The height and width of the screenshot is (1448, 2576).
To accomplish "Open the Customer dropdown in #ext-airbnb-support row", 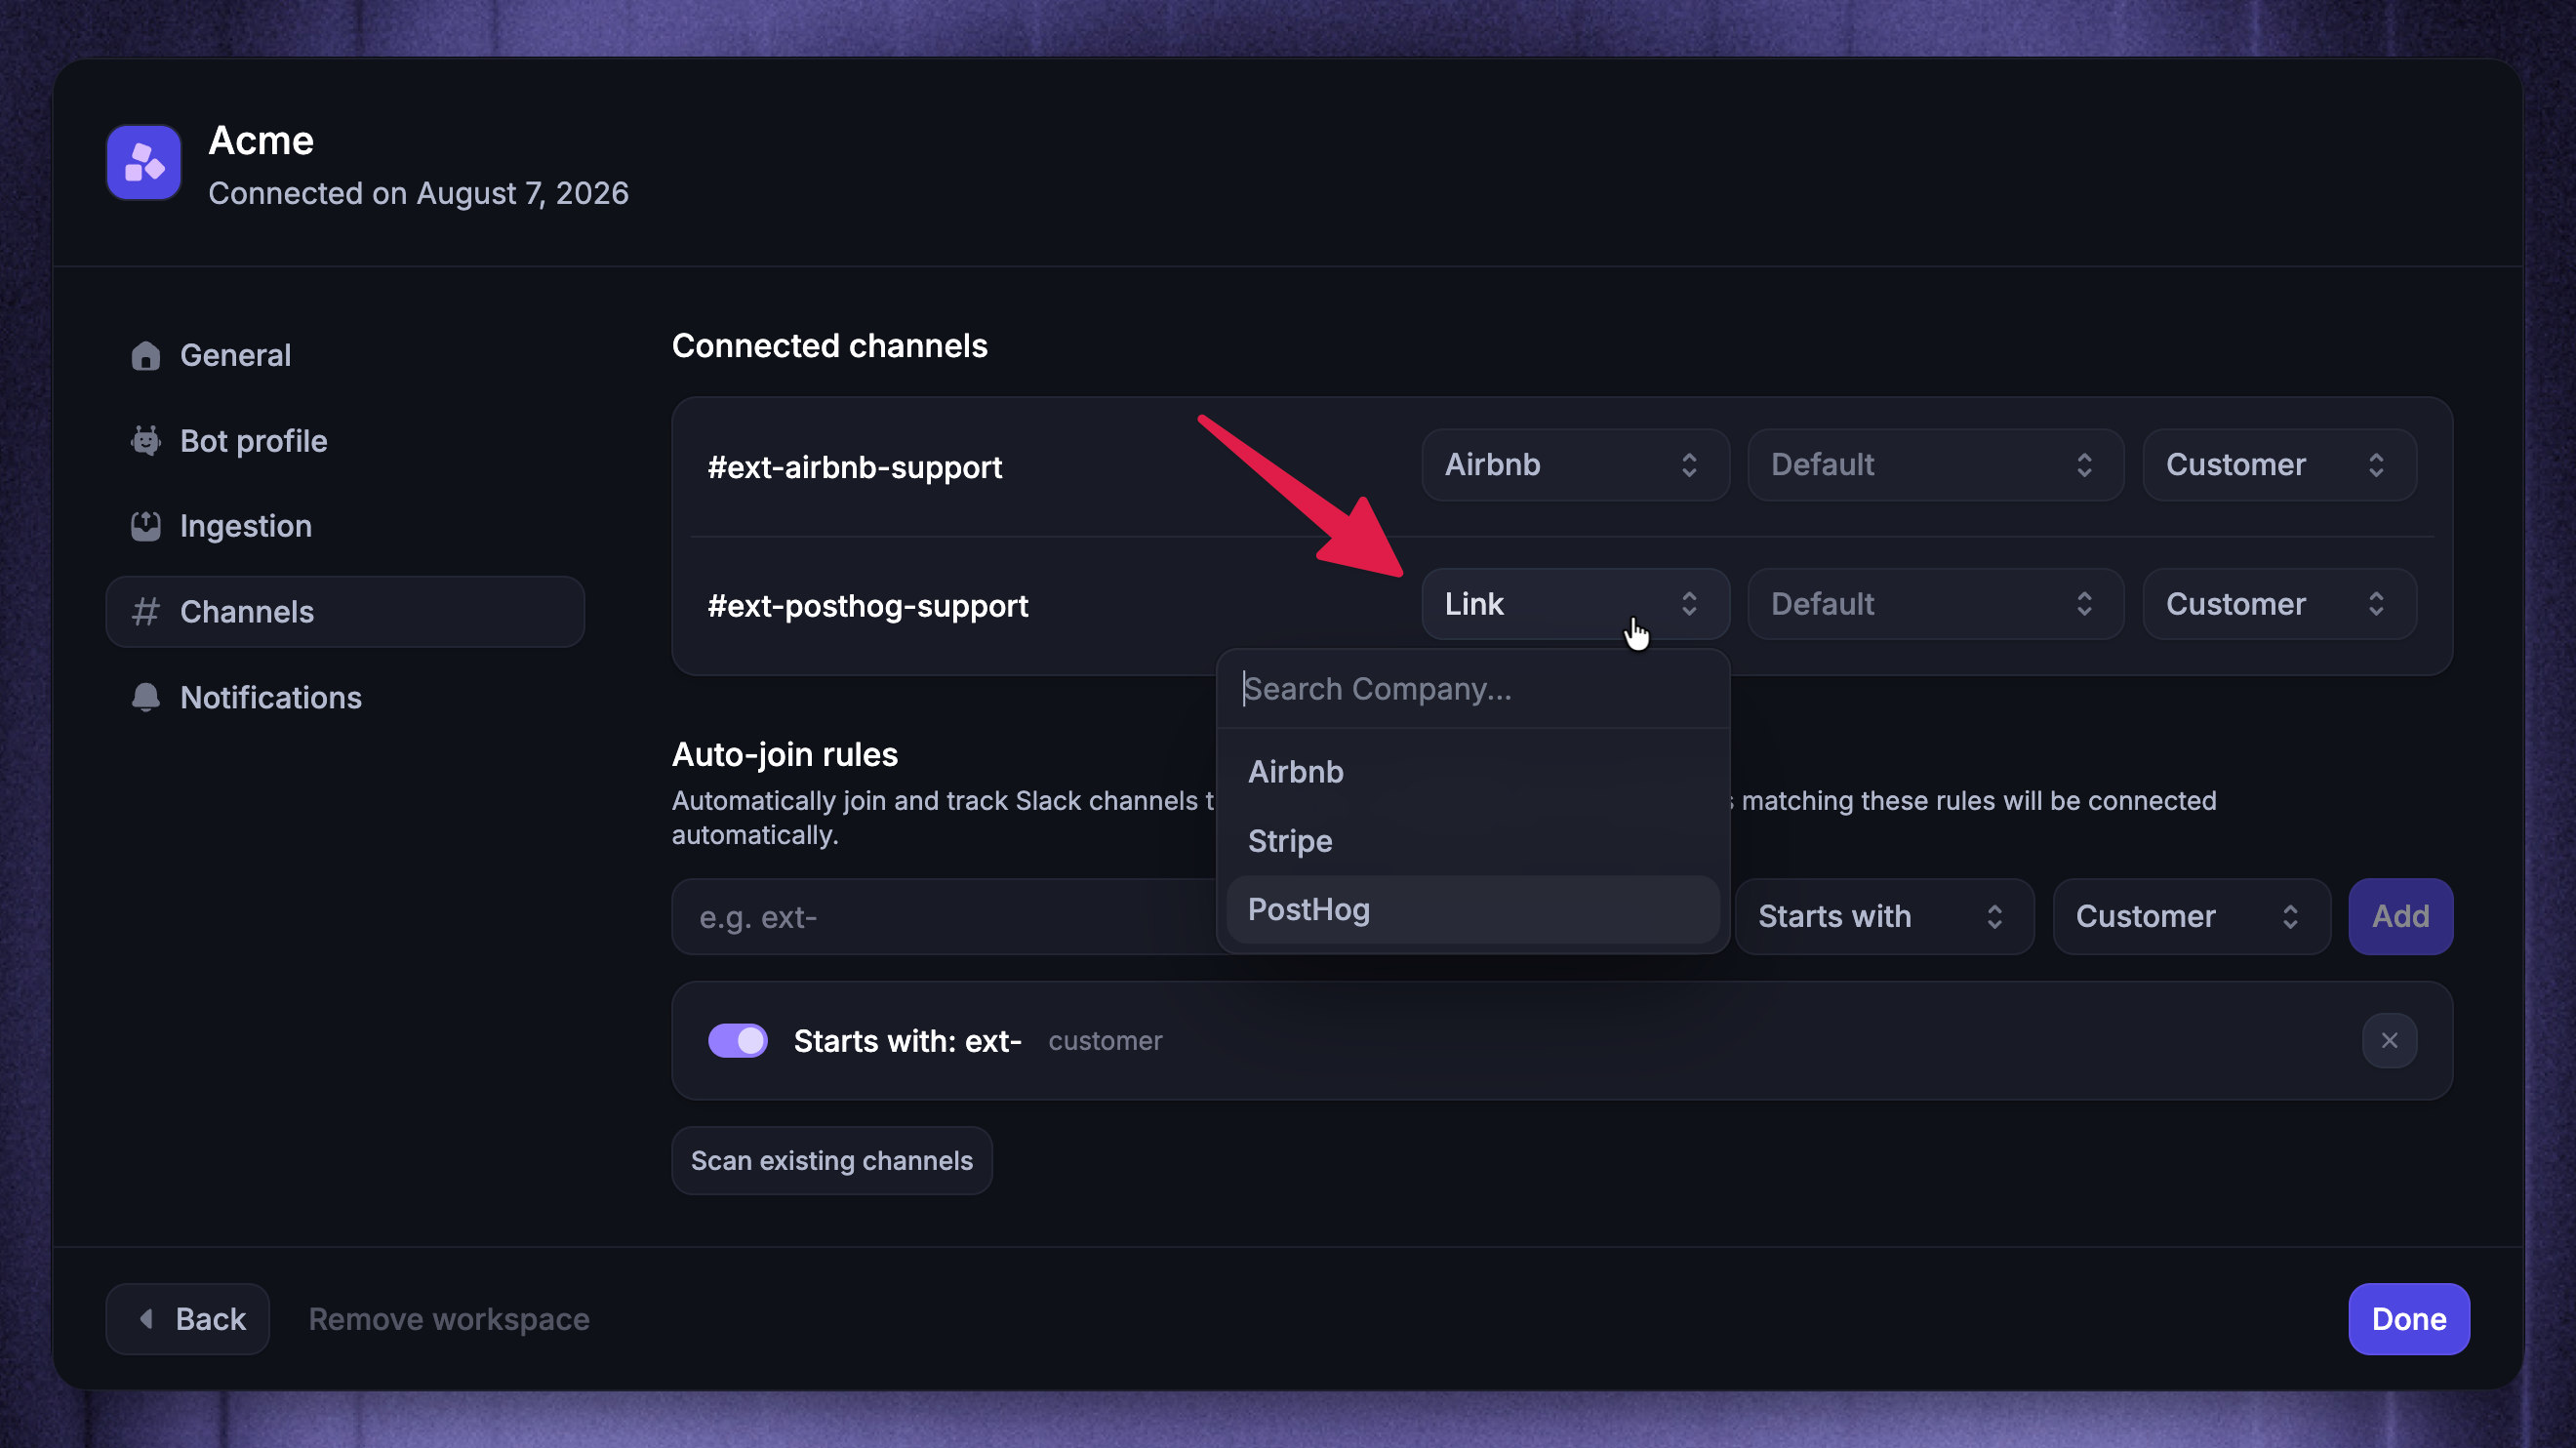I will (x=2279, y=464).
